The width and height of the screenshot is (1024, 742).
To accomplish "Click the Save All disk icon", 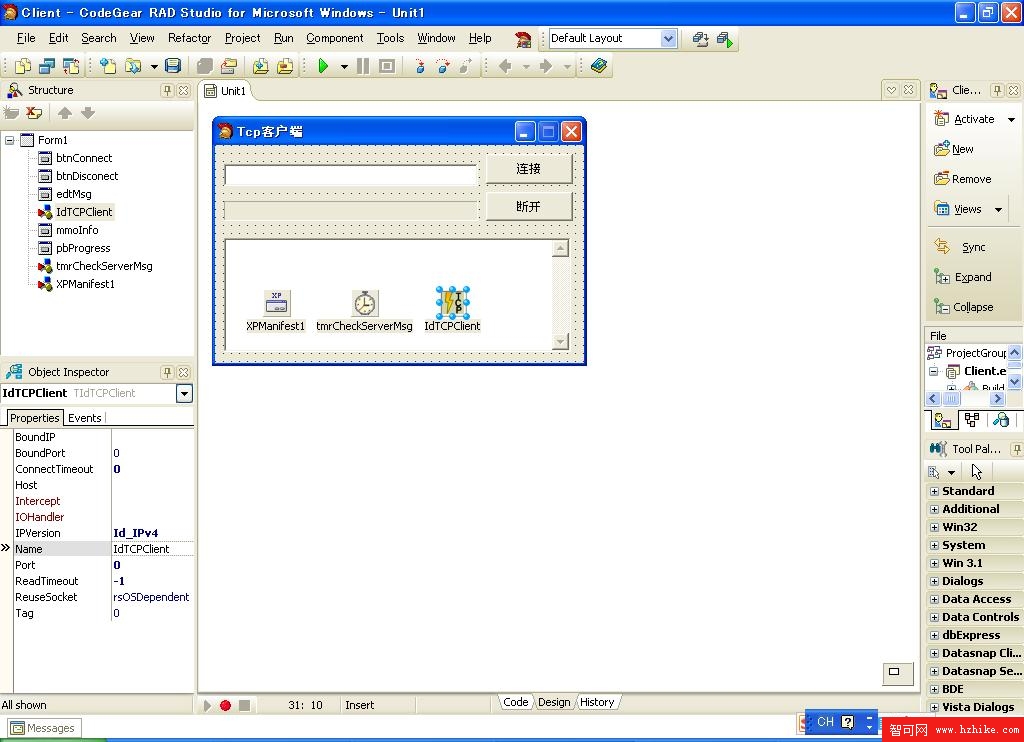I will click(173, 66).
